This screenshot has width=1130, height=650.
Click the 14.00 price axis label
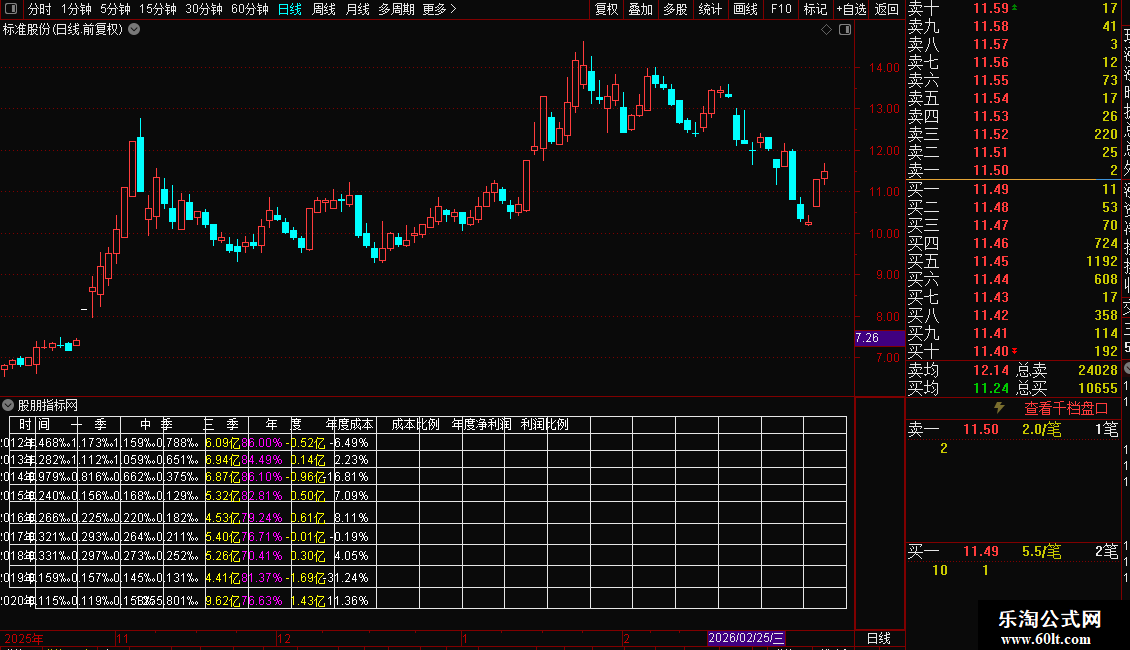click(884, 68)
